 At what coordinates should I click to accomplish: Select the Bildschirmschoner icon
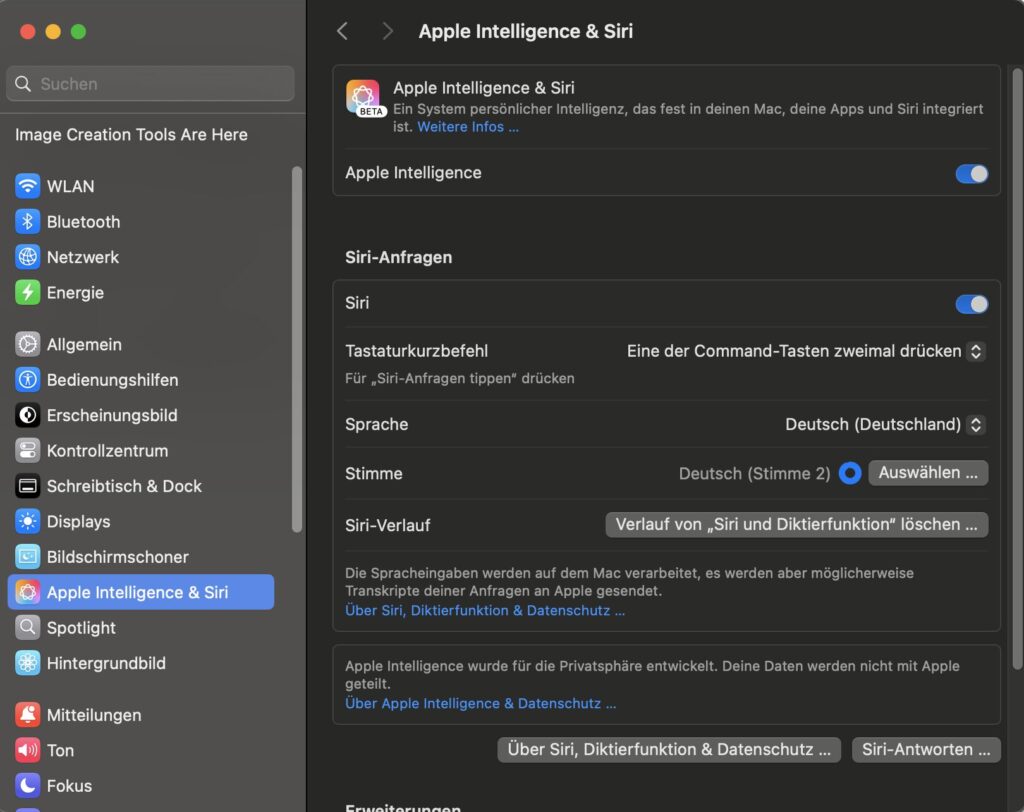tap(27, 557)
